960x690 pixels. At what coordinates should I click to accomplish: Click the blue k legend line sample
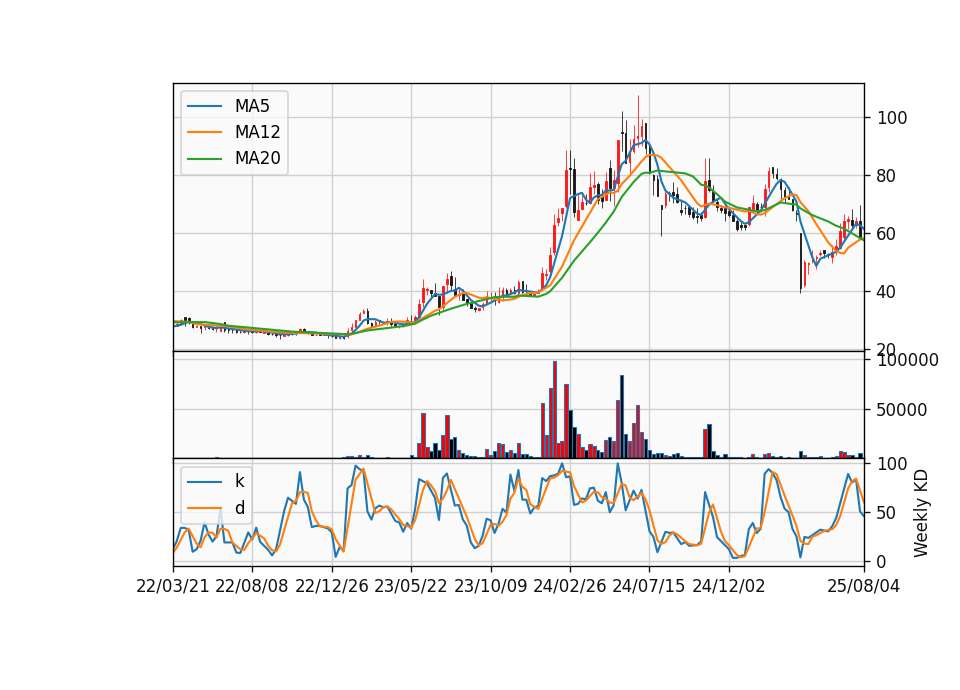pyautogui.click(x=204, y=482)
